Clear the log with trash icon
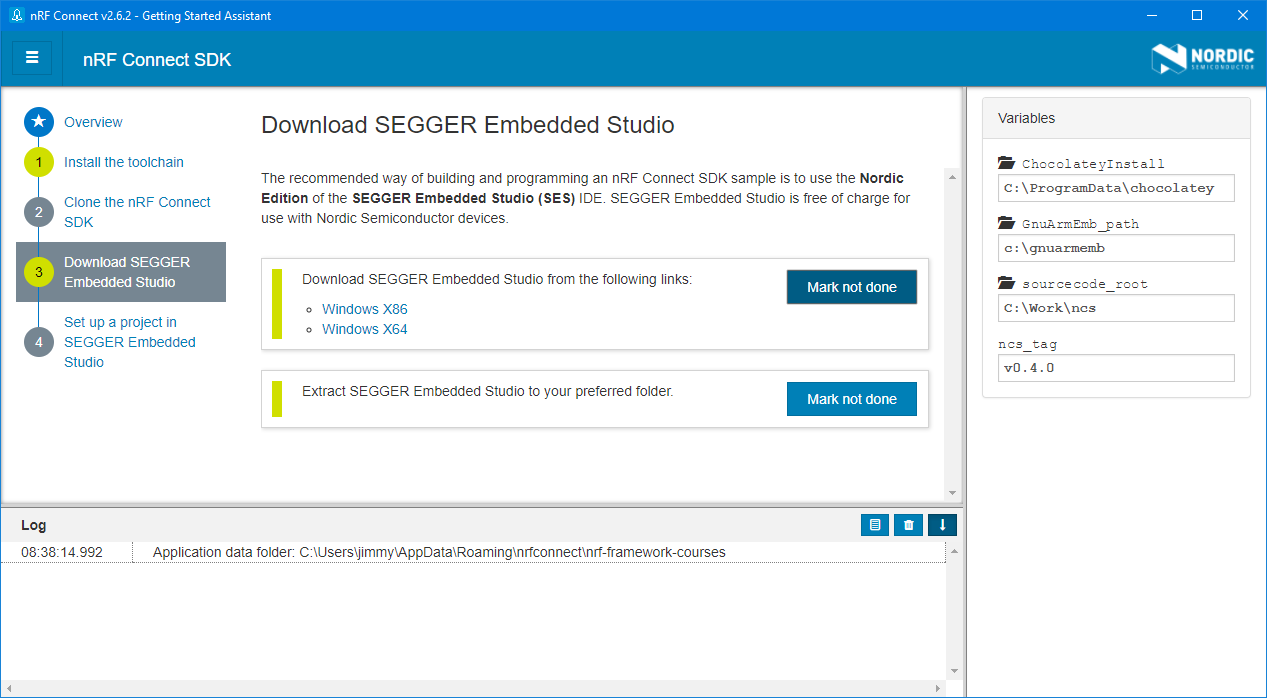Screen dimensions: 1267x698 (908, 525)
